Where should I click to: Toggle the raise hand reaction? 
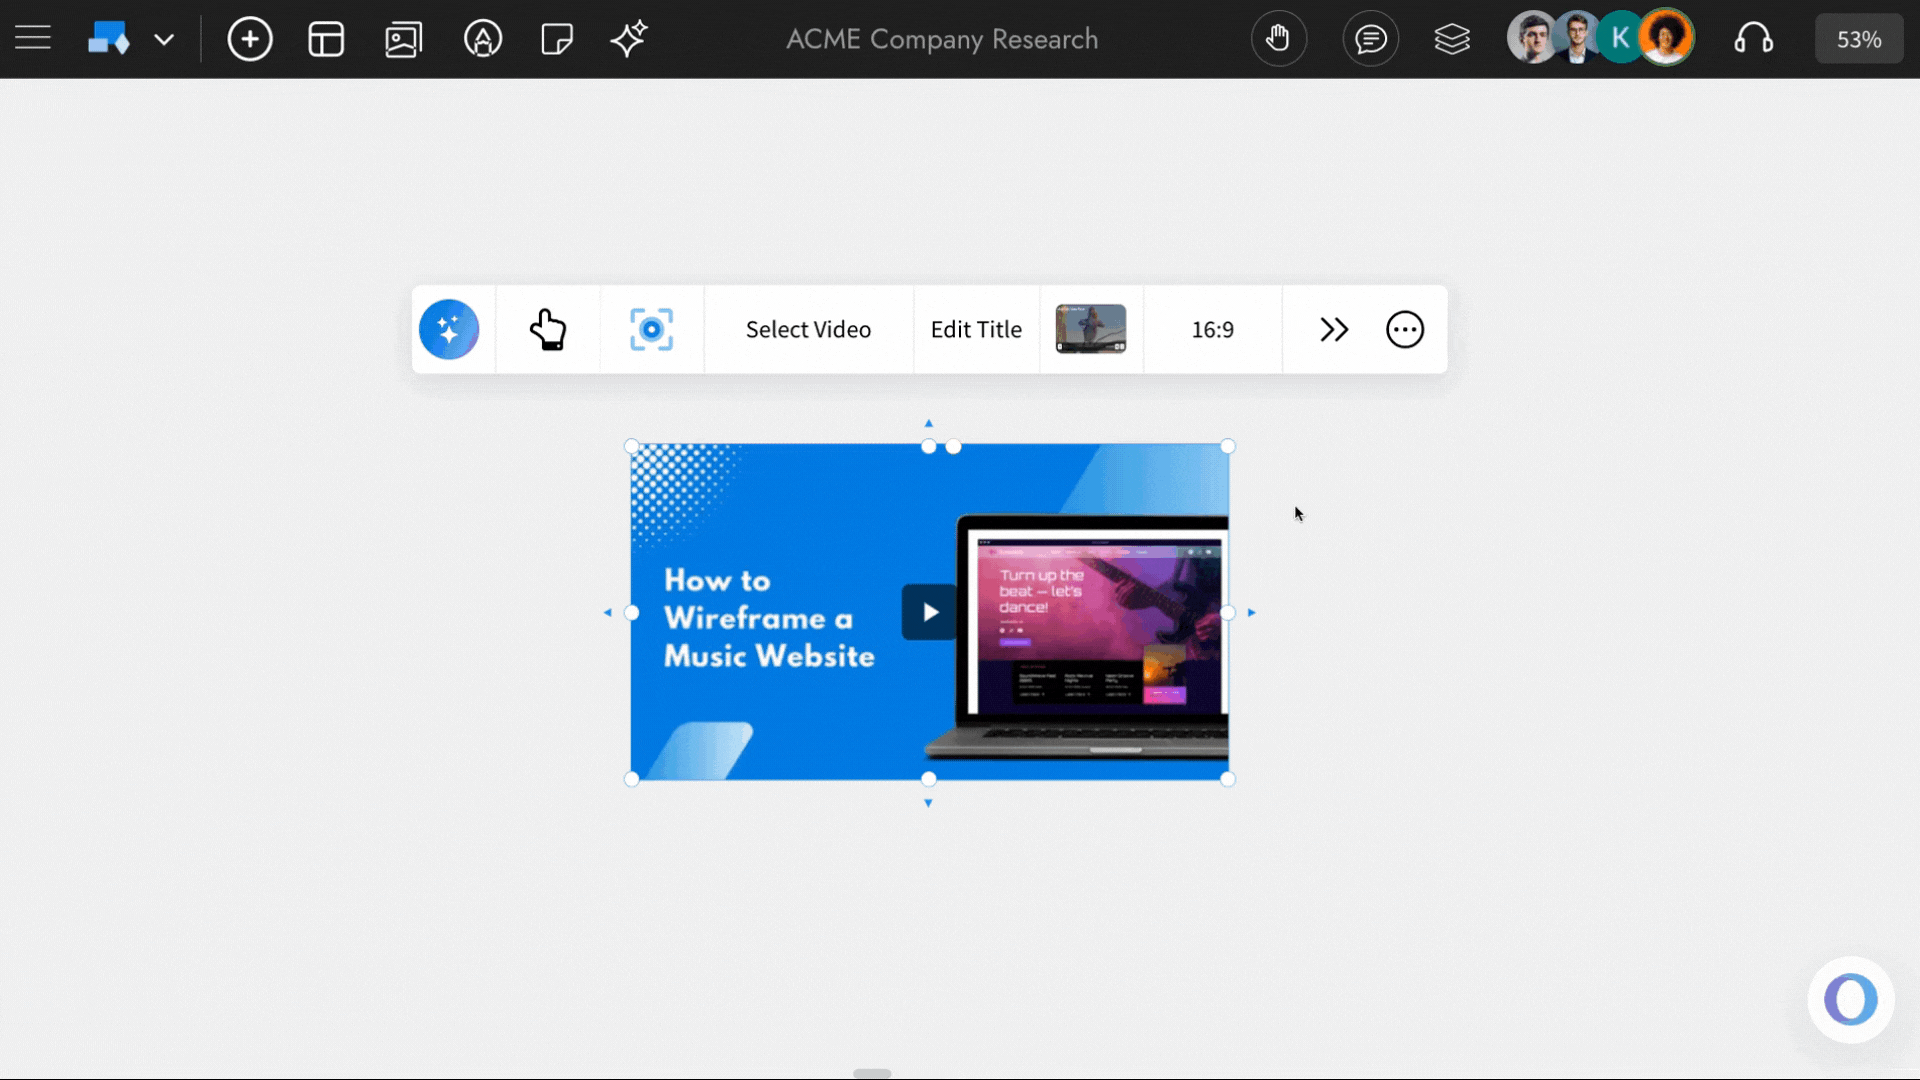[1279, 38]
